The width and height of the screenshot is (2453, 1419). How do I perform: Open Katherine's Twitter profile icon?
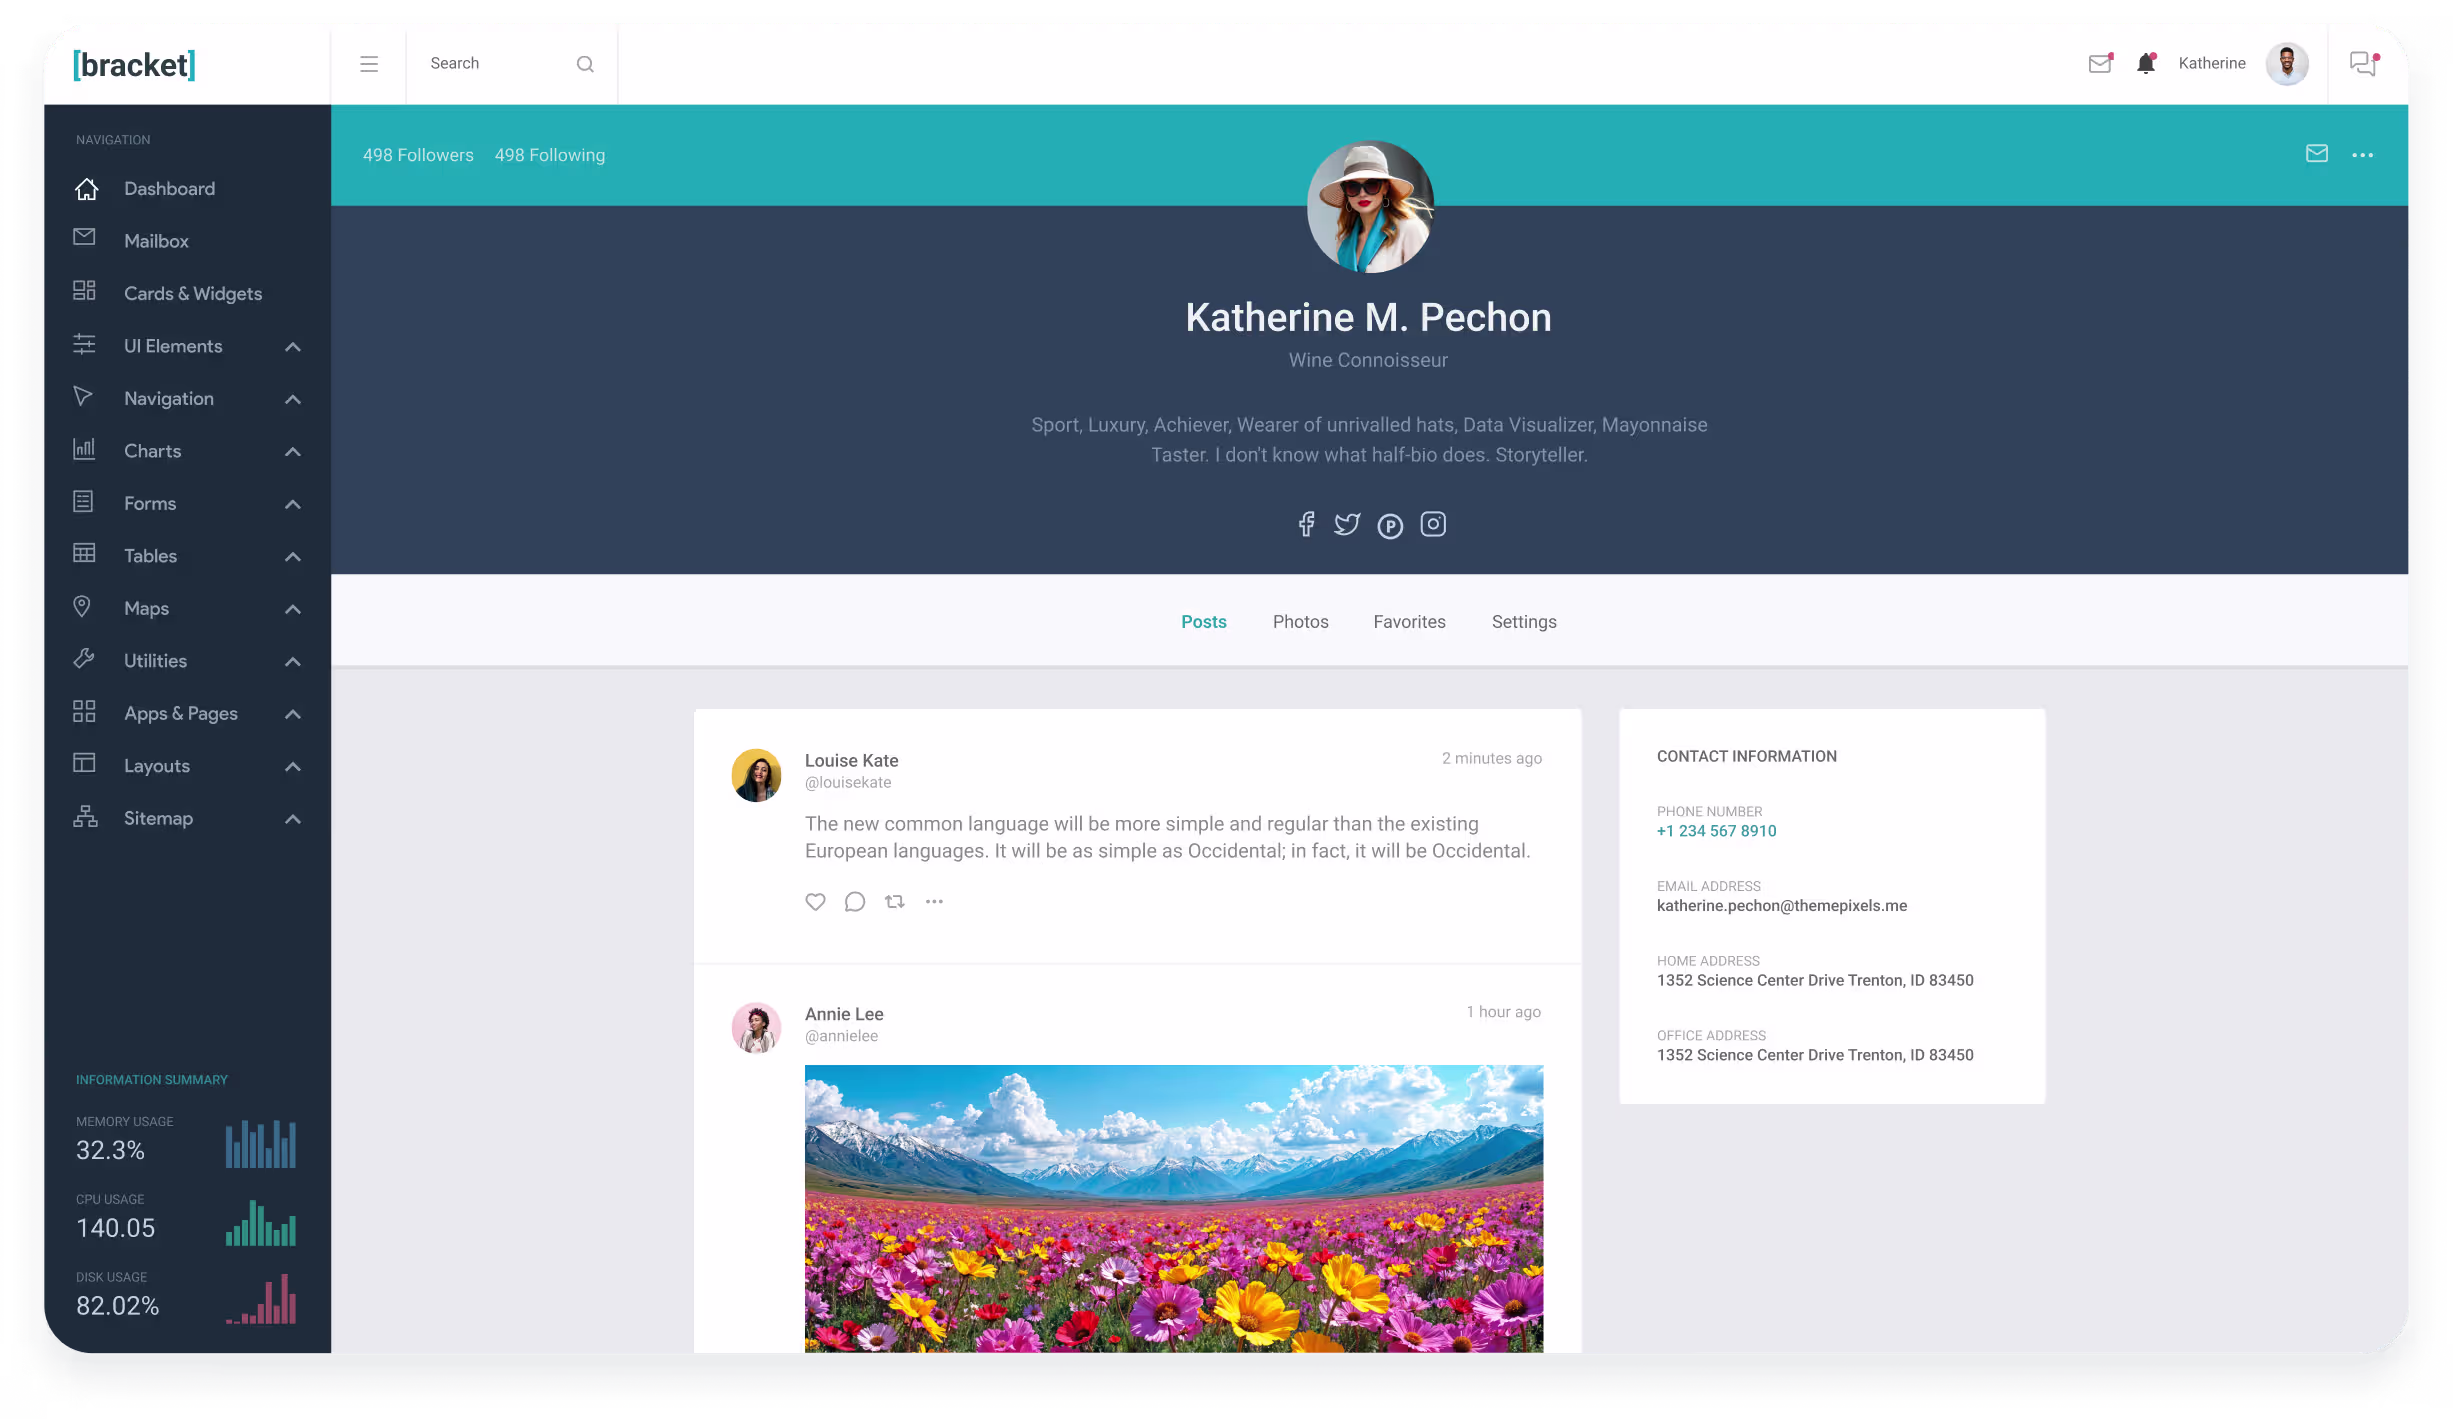coord(1347,524)
